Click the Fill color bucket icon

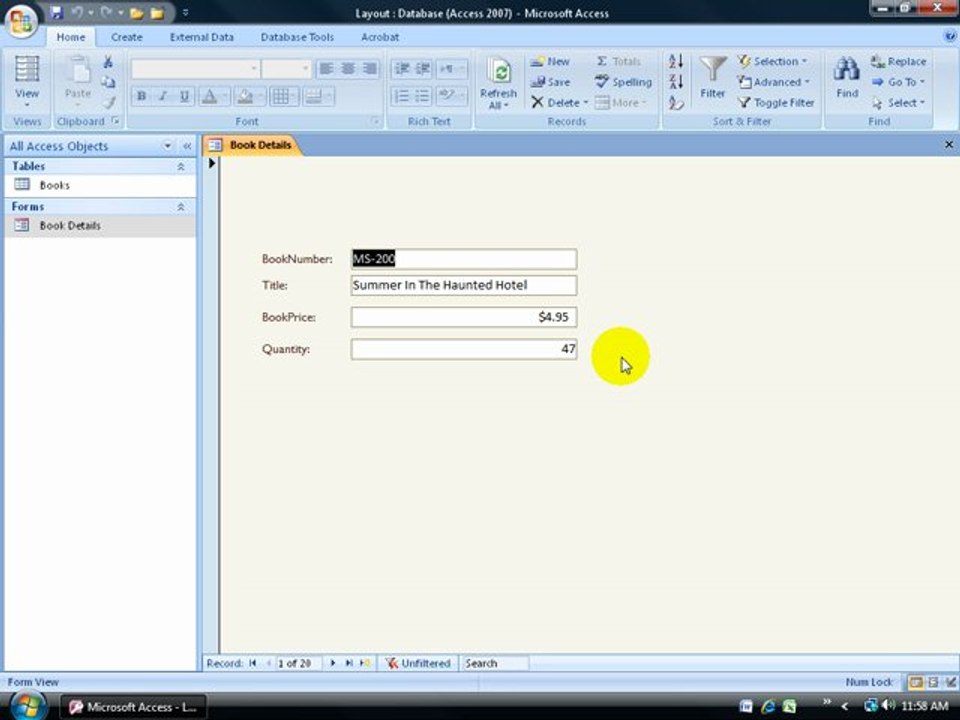245,96
